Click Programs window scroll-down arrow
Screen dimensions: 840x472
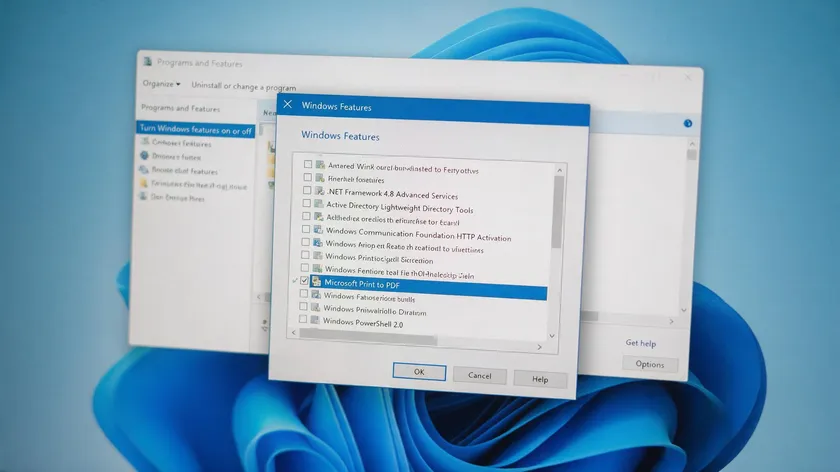point(684,310)
